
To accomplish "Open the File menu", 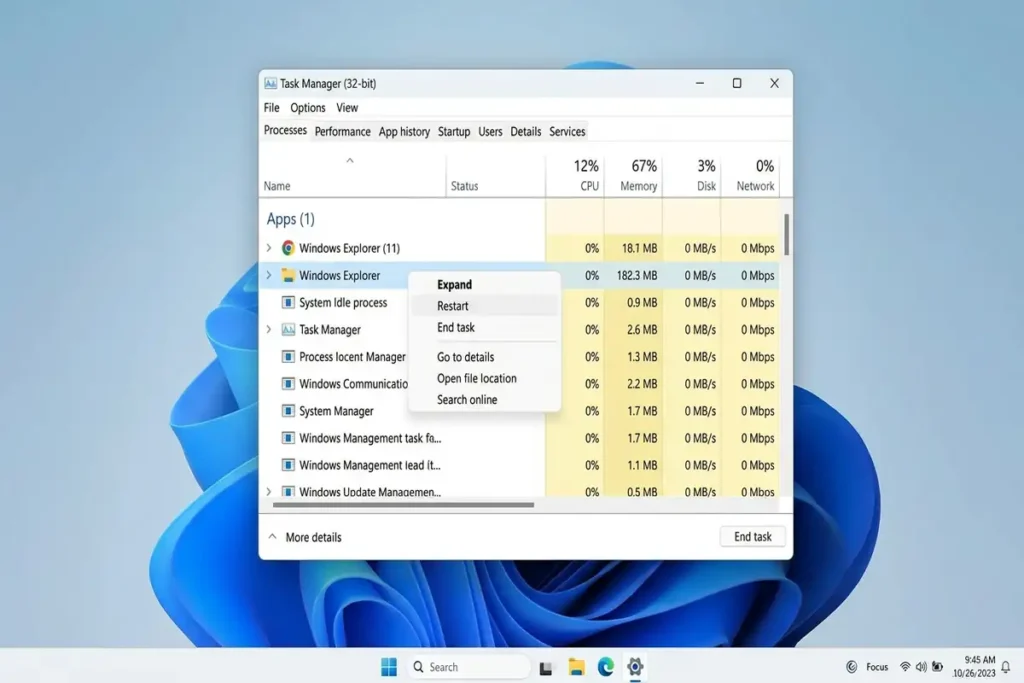I will pos(272,108).
